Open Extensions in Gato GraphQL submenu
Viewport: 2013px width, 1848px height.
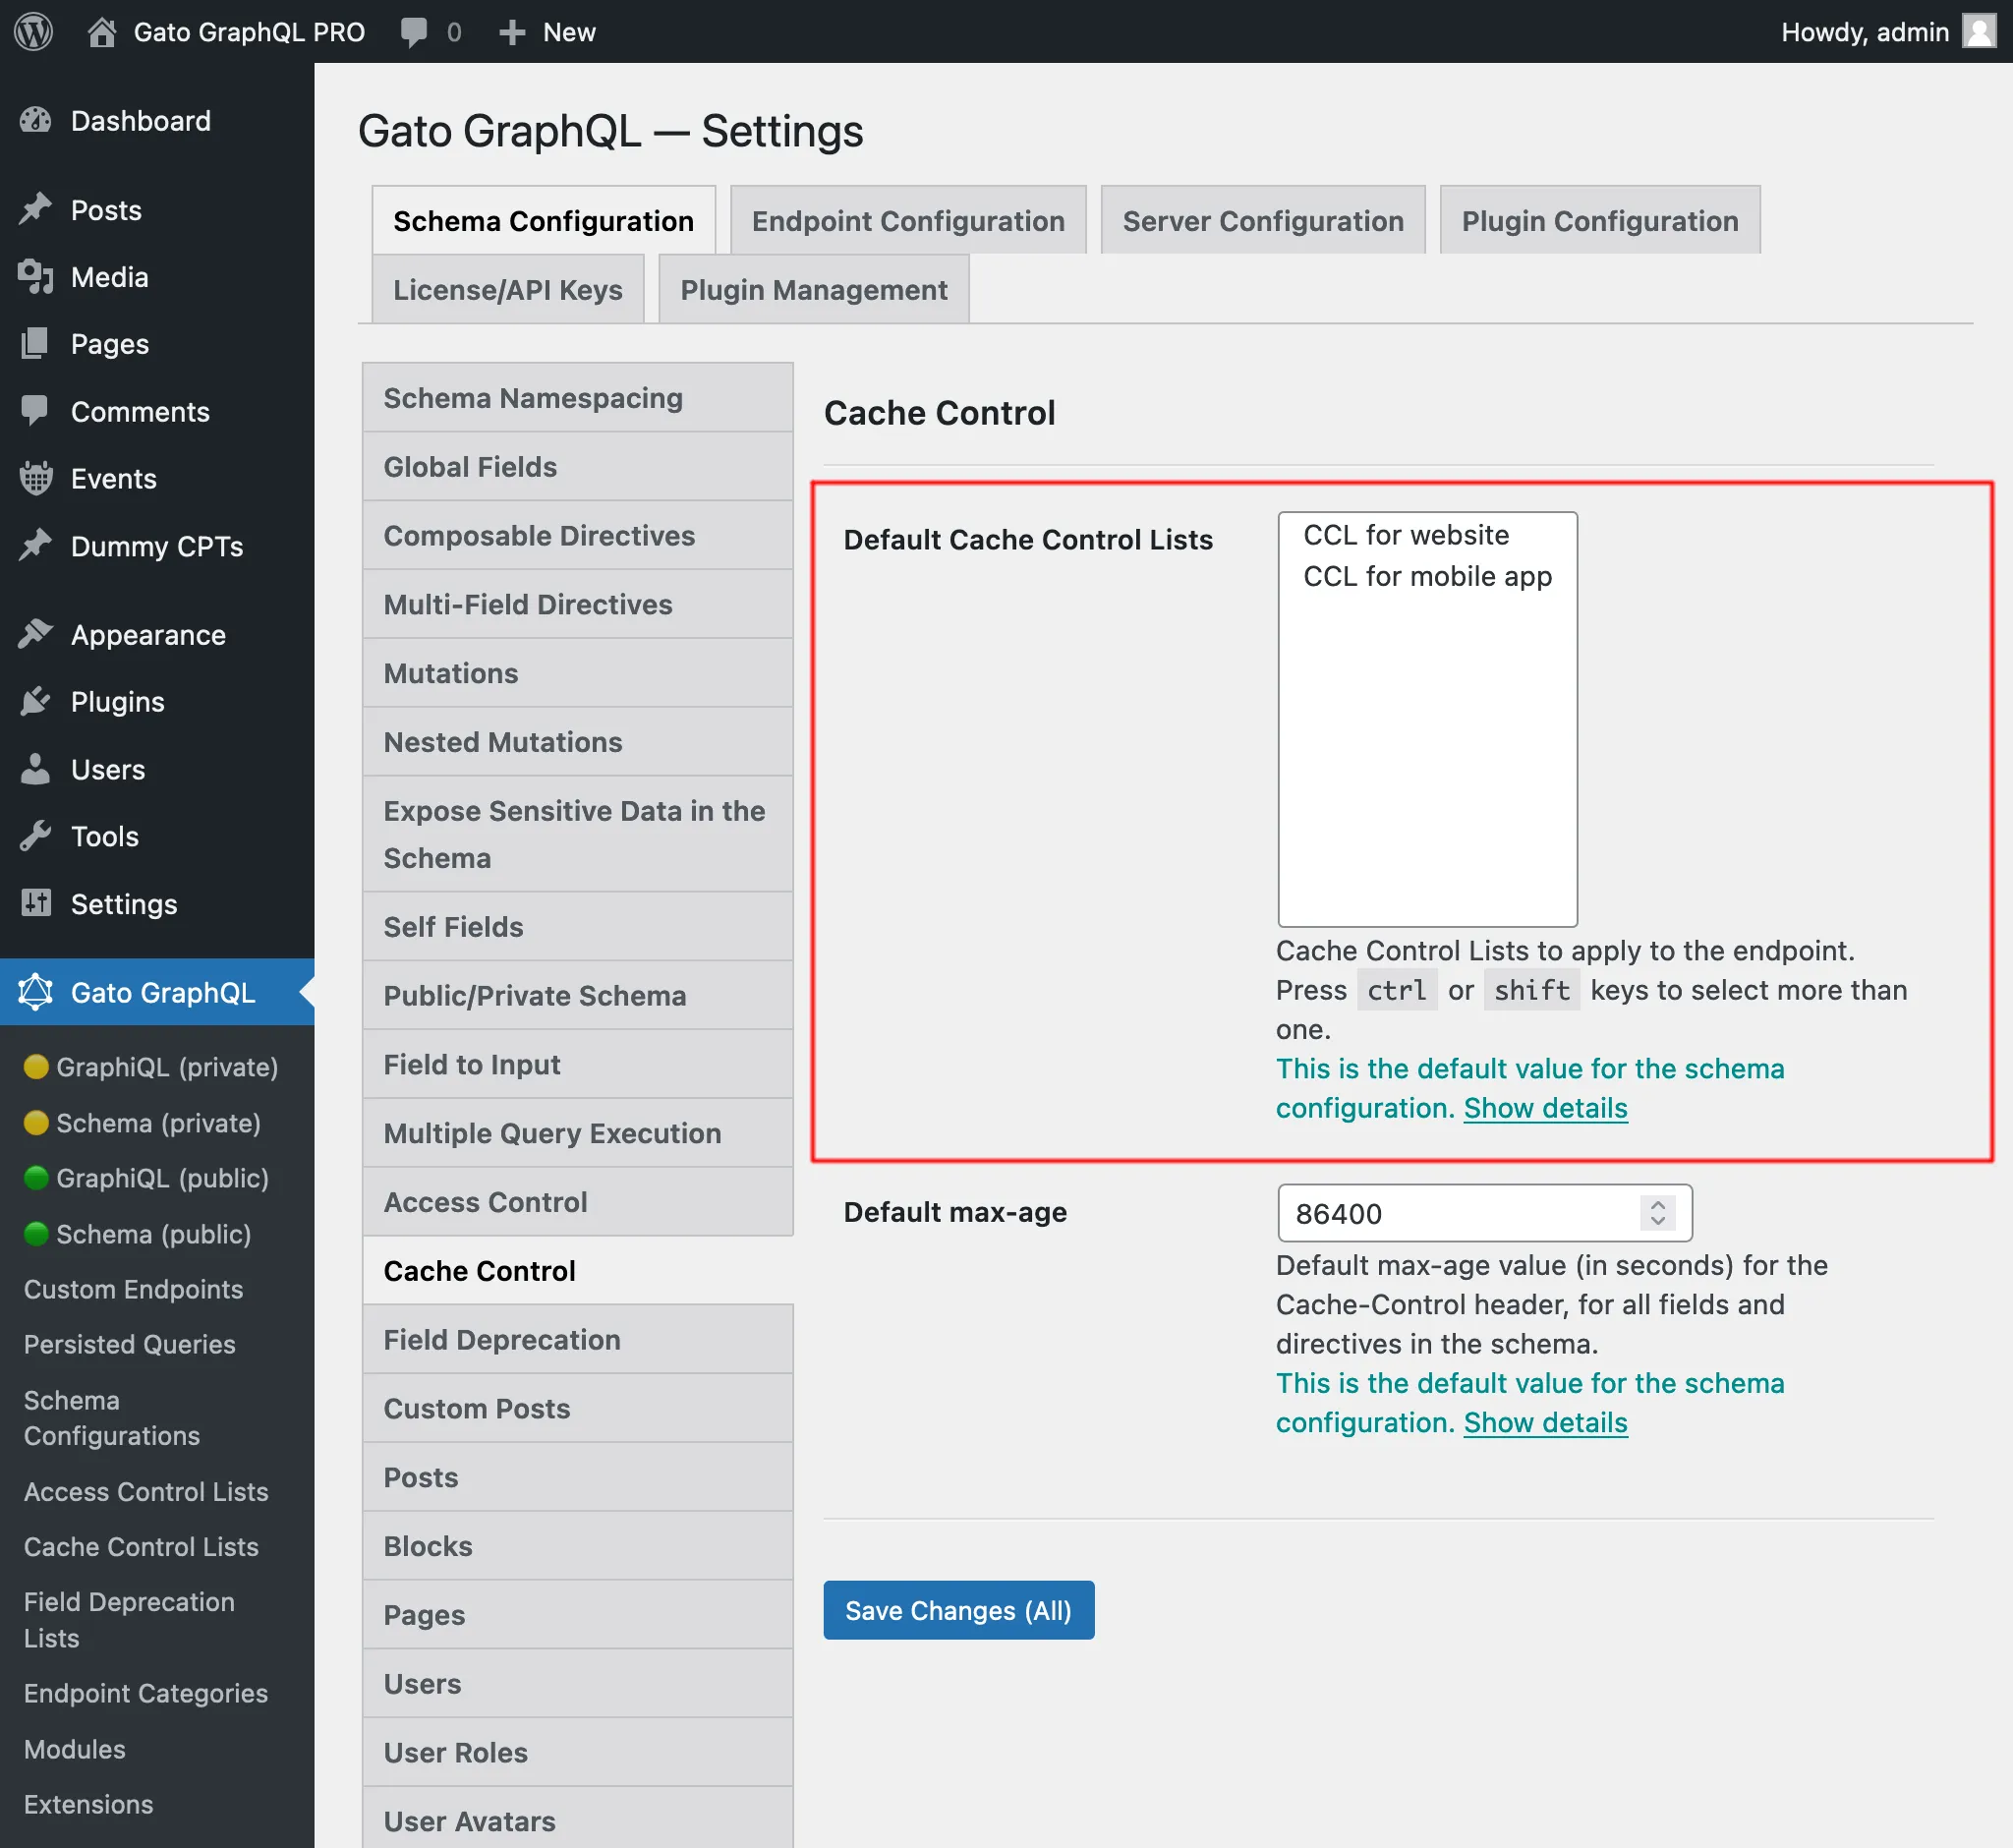(x=89, y=1804)
